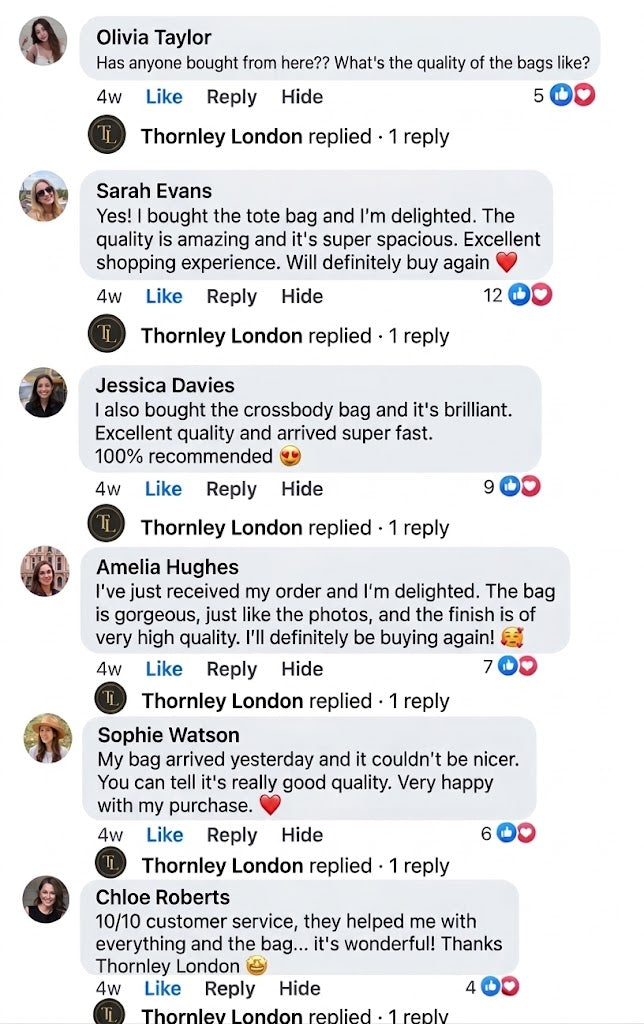Like Sophie Watson's comment

click(x=165, y=835)
